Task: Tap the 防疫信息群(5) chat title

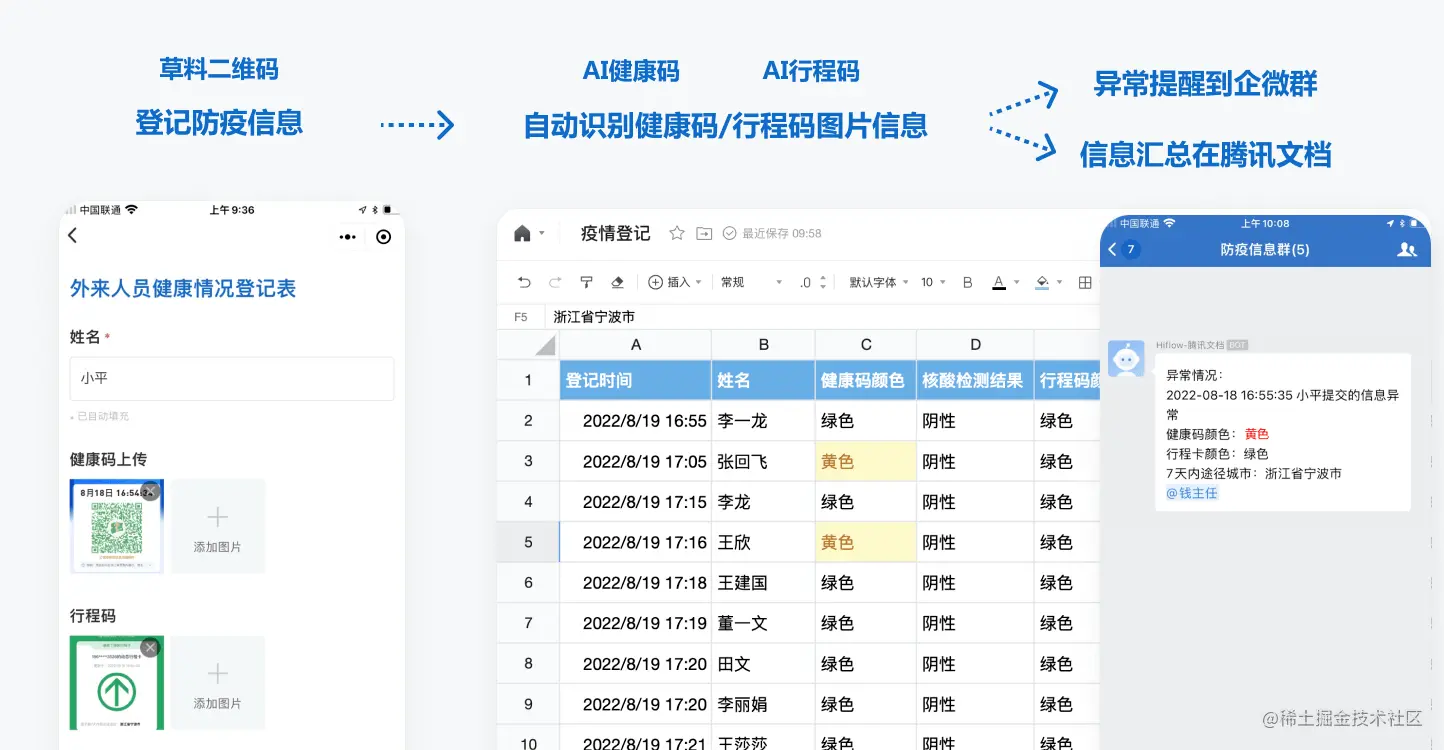Action: (1264, 249)
